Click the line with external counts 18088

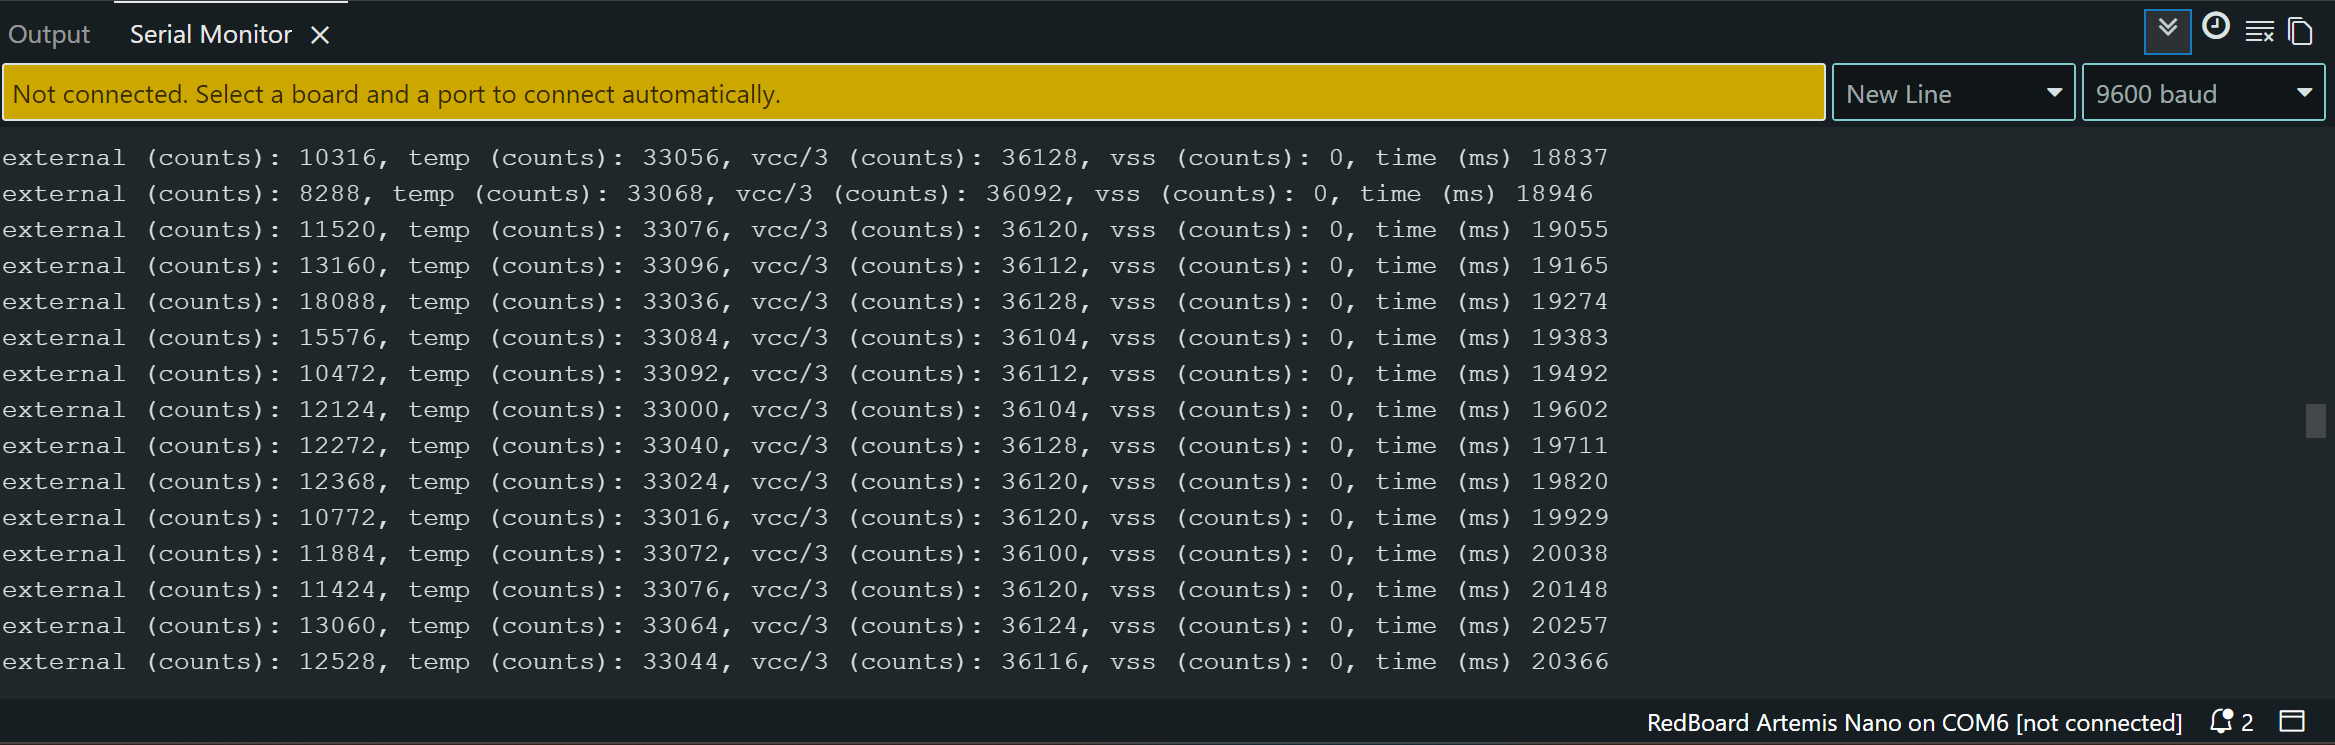pos(805,302)
